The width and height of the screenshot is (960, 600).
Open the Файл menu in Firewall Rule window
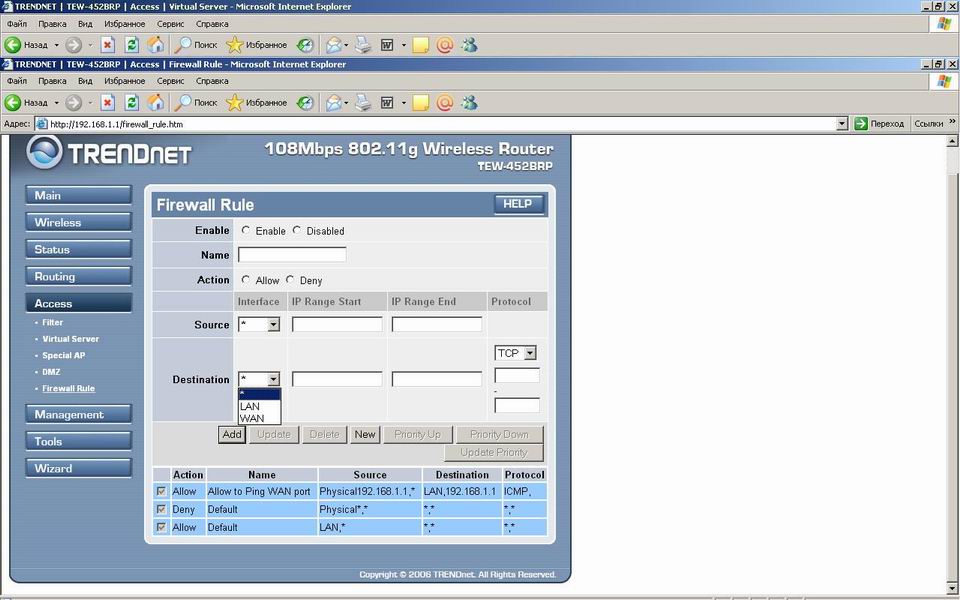click(17, 81)
